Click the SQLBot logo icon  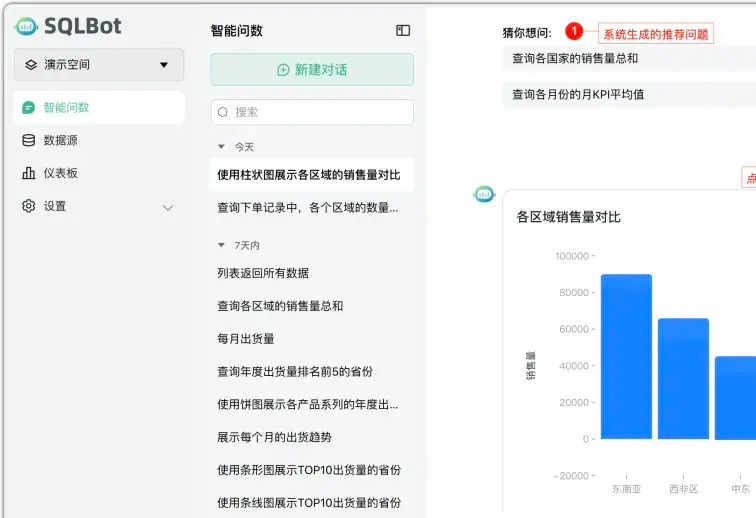[x=26, y=27]
